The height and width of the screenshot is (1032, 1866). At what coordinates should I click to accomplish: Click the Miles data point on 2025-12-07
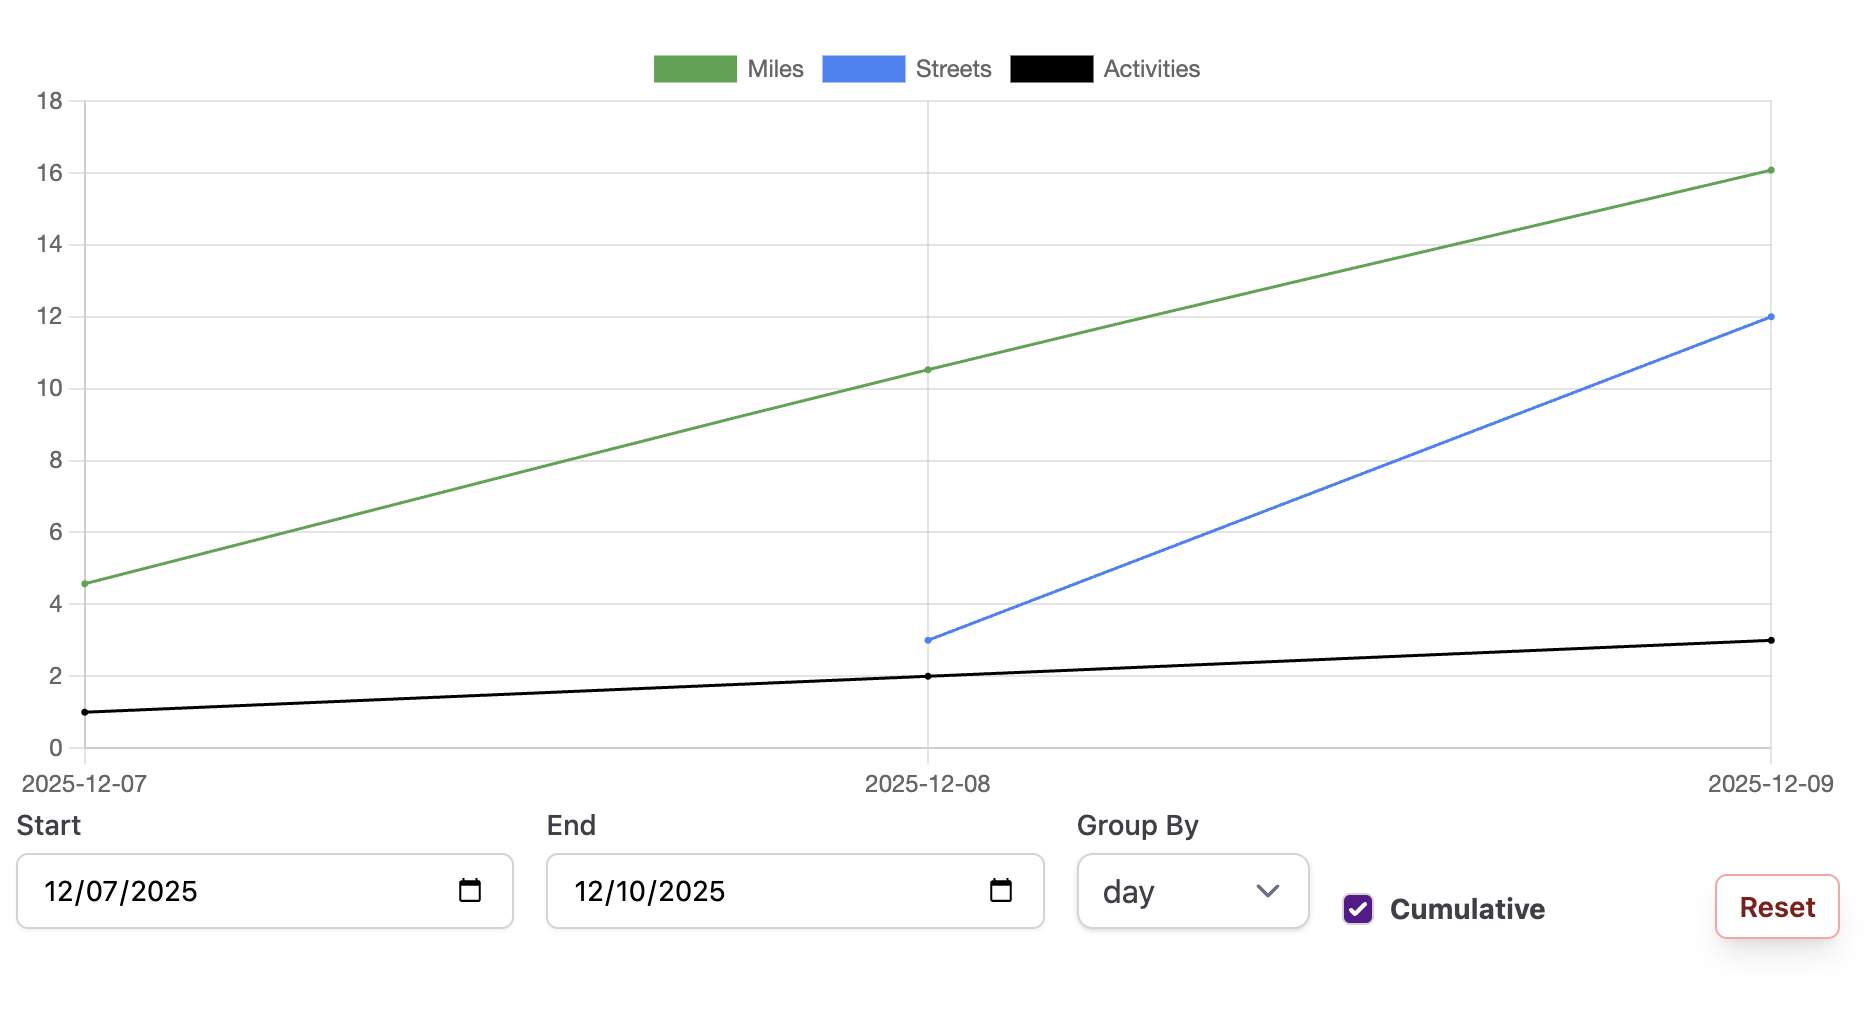[85, 584]
